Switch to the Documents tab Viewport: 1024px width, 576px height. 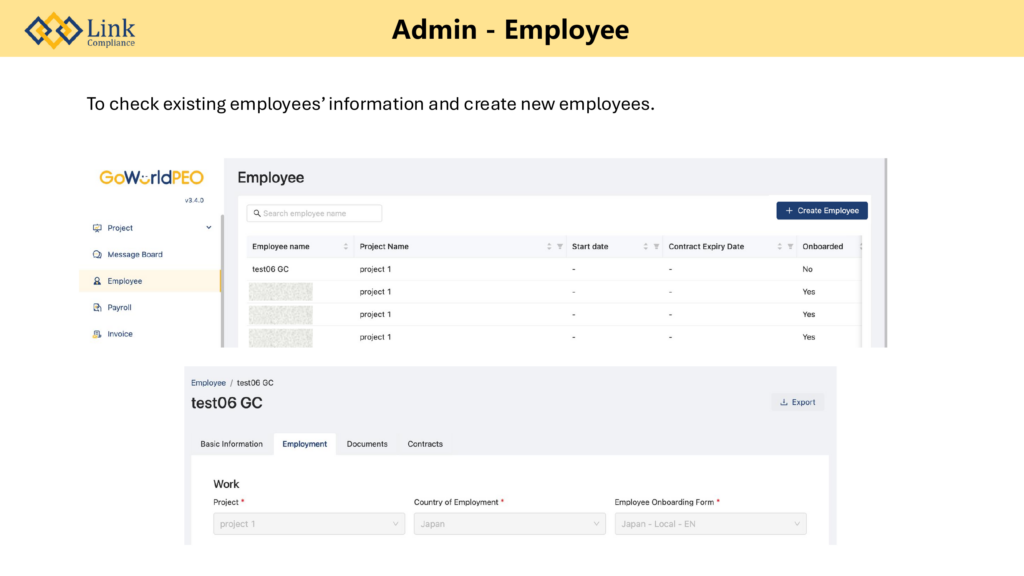(367, 444)
